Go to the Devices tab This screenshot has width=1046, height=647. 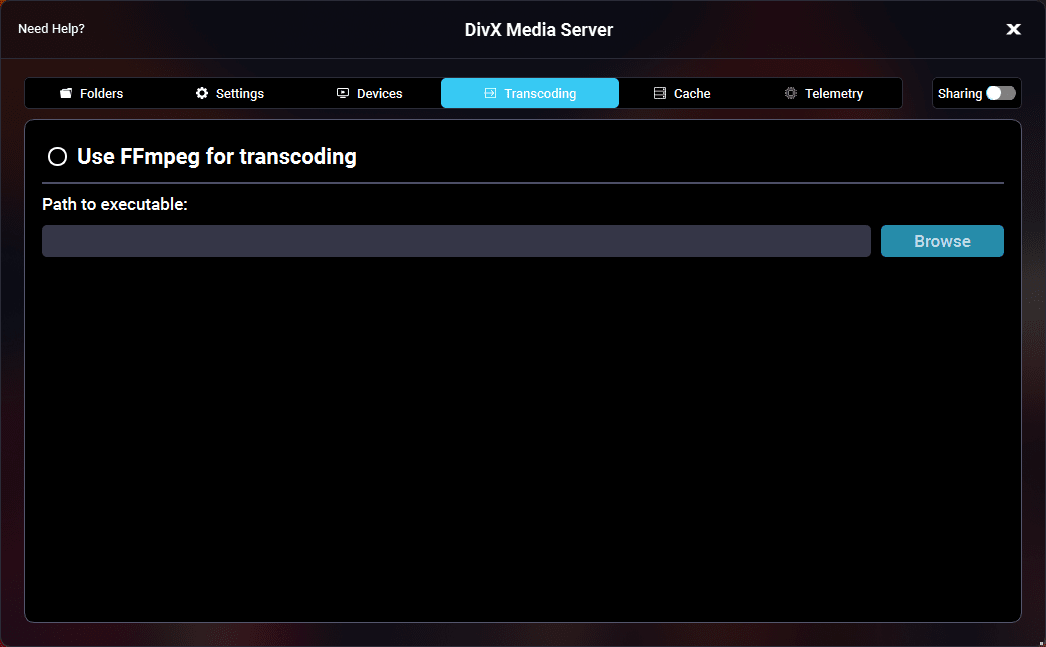coord(379,93)
